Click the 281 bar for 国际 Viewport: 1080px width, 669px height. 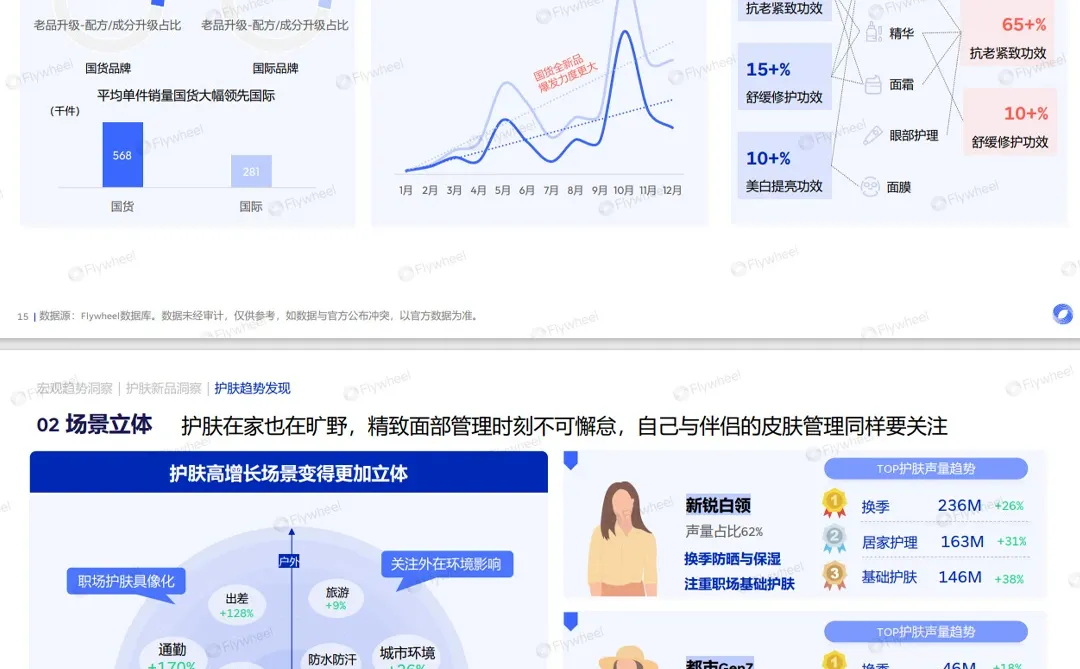[251, 171]
